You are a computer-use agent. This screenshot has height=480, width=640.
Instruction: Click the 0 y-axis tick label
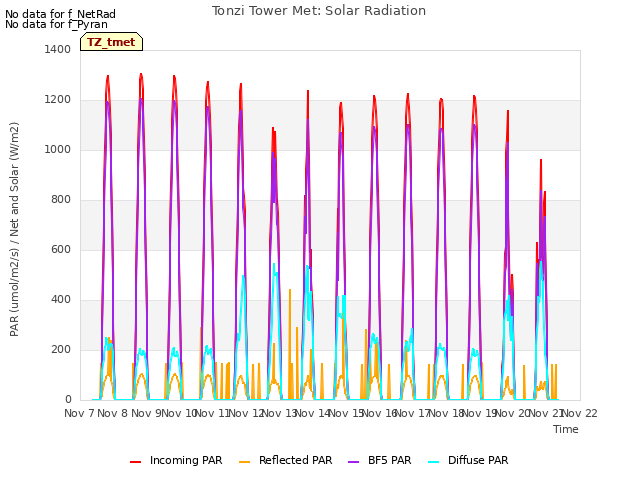coord(68,400)
